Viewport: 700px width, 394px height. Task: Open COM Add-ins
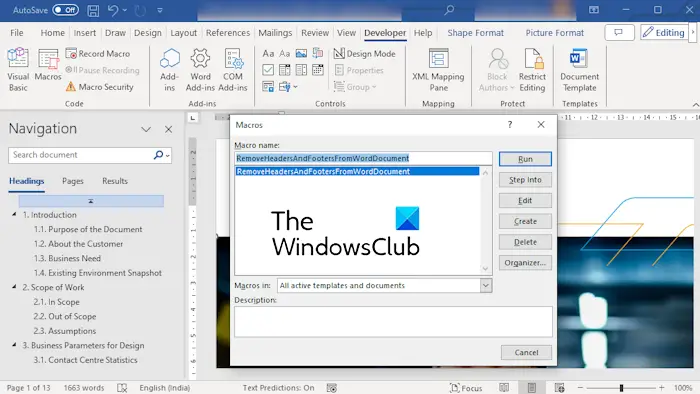233,70
